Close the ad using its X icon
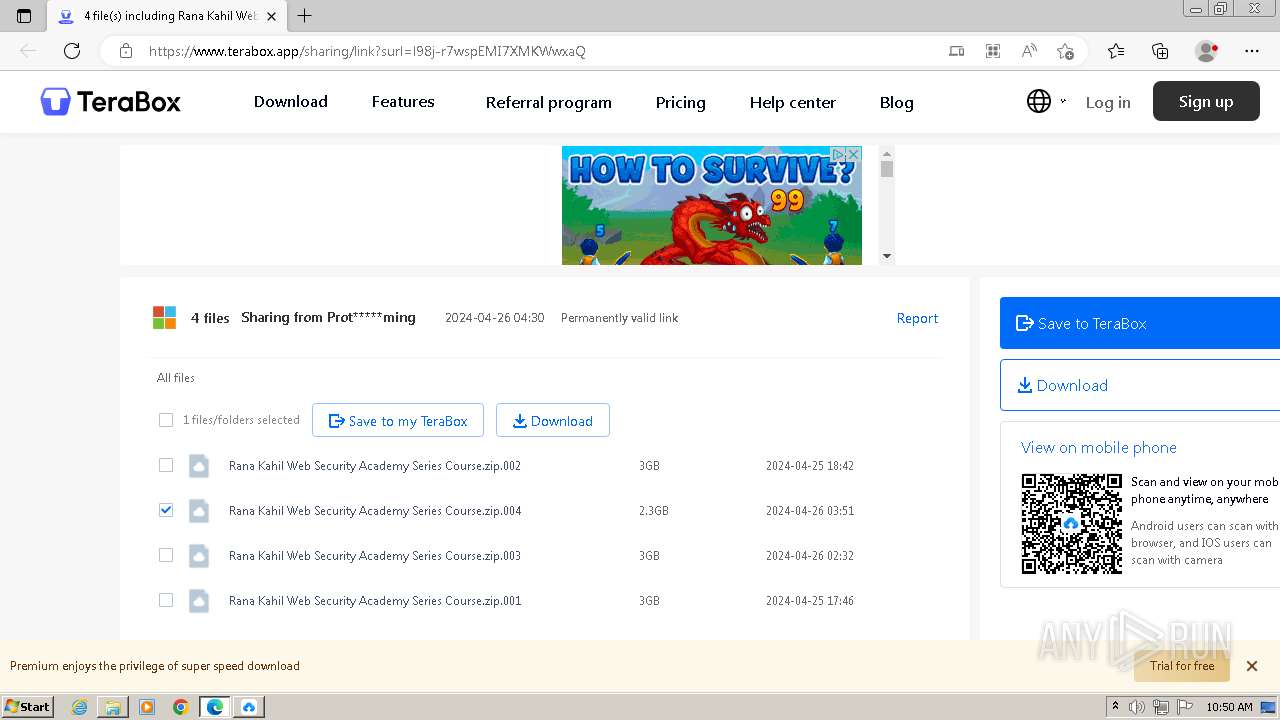The height and width of the screenshot is (720, 1280). tap(854, 154)
